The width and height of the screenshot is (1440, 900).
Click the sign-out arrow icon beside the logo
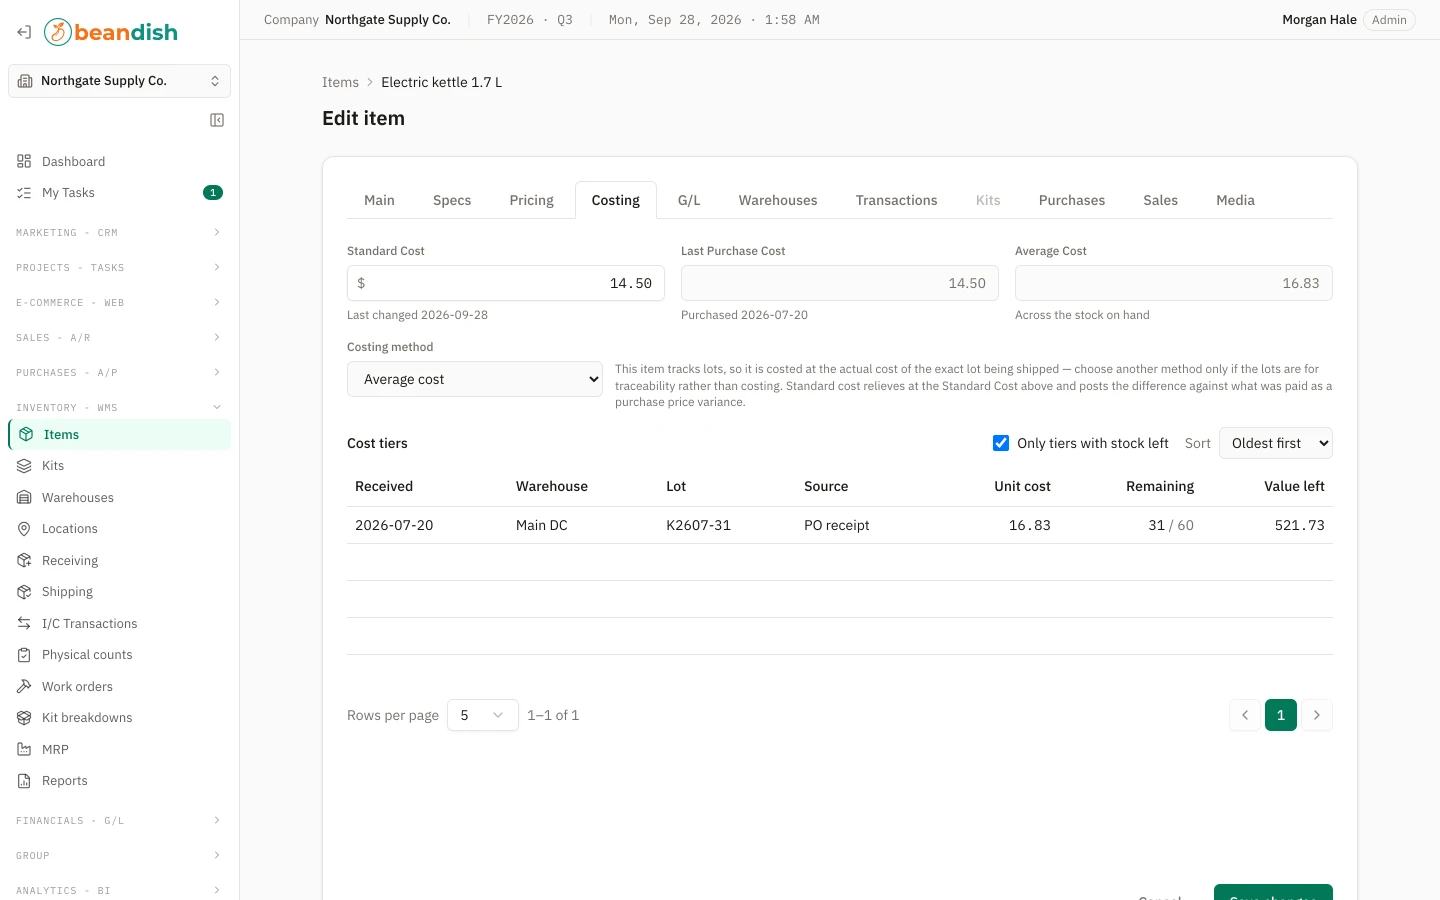tap(24, 32)
